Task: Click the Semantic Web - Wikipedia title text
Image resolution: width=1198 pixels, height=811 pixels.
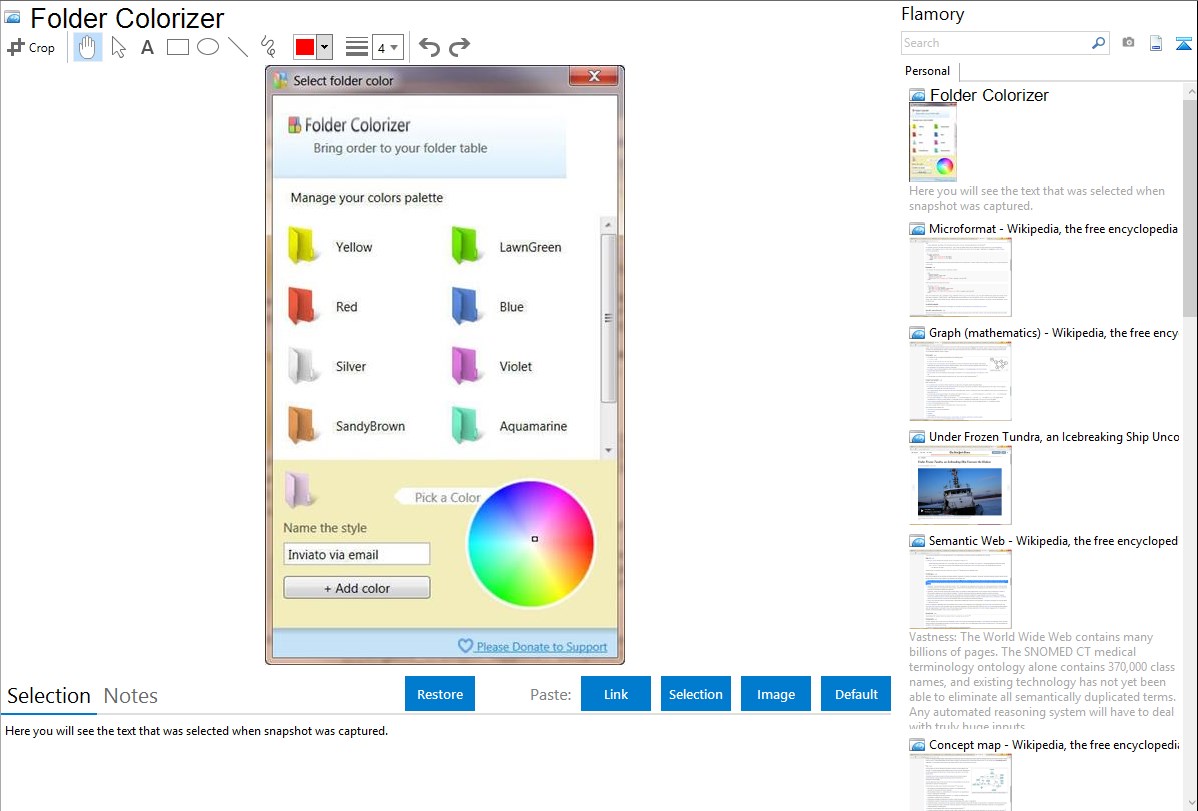Action: tap(1053, 541)
